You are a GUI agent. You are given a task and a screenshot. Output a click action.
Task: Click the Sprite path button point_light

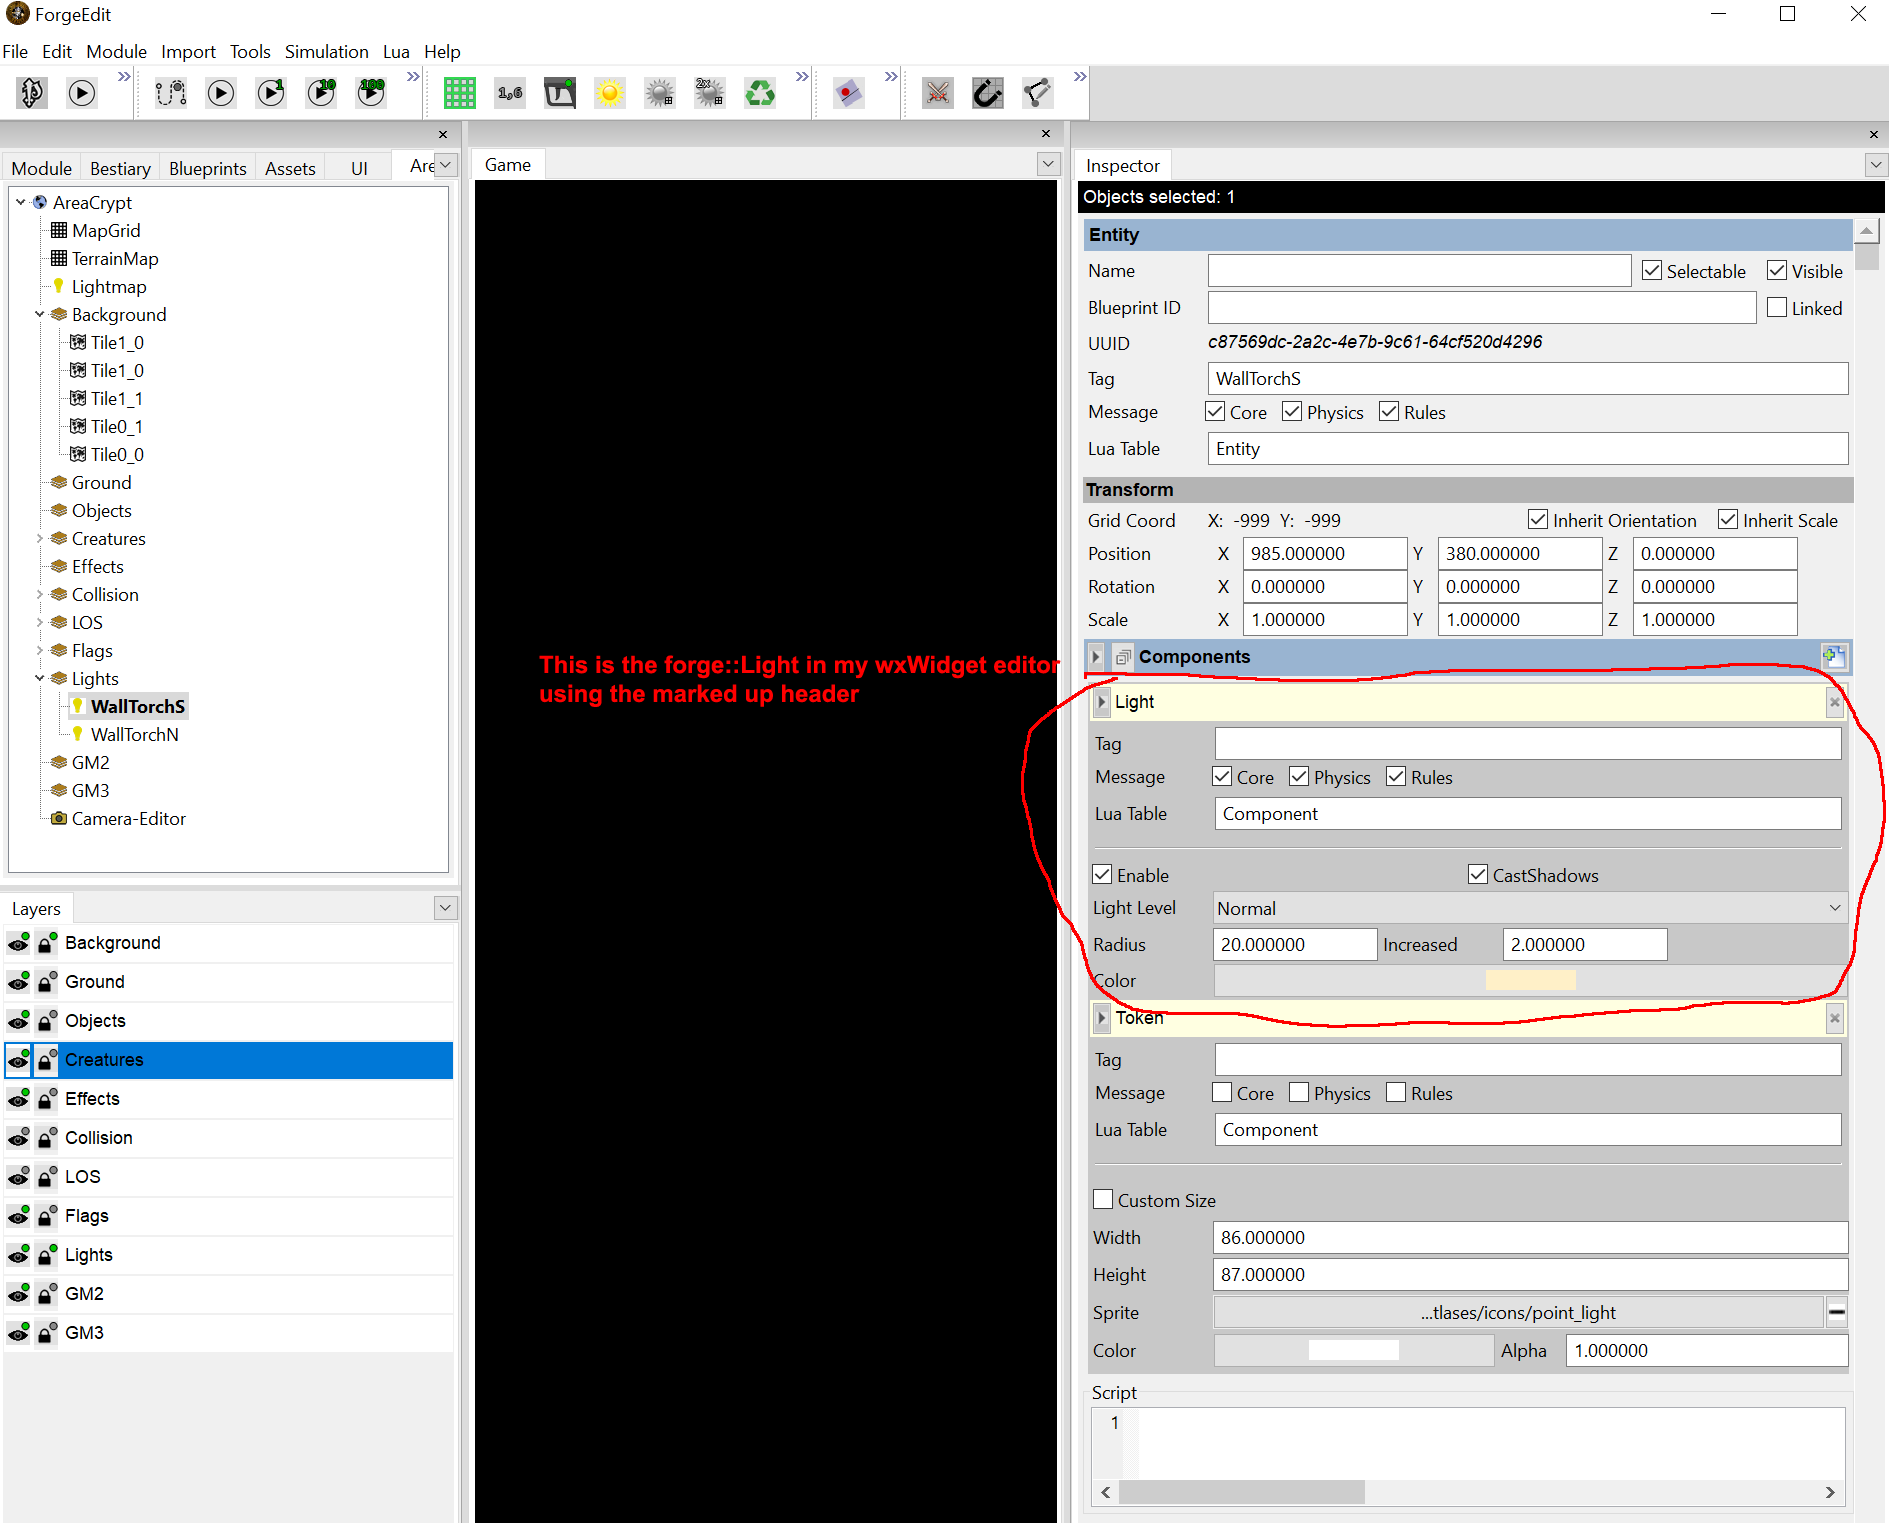[1518, 1312]
